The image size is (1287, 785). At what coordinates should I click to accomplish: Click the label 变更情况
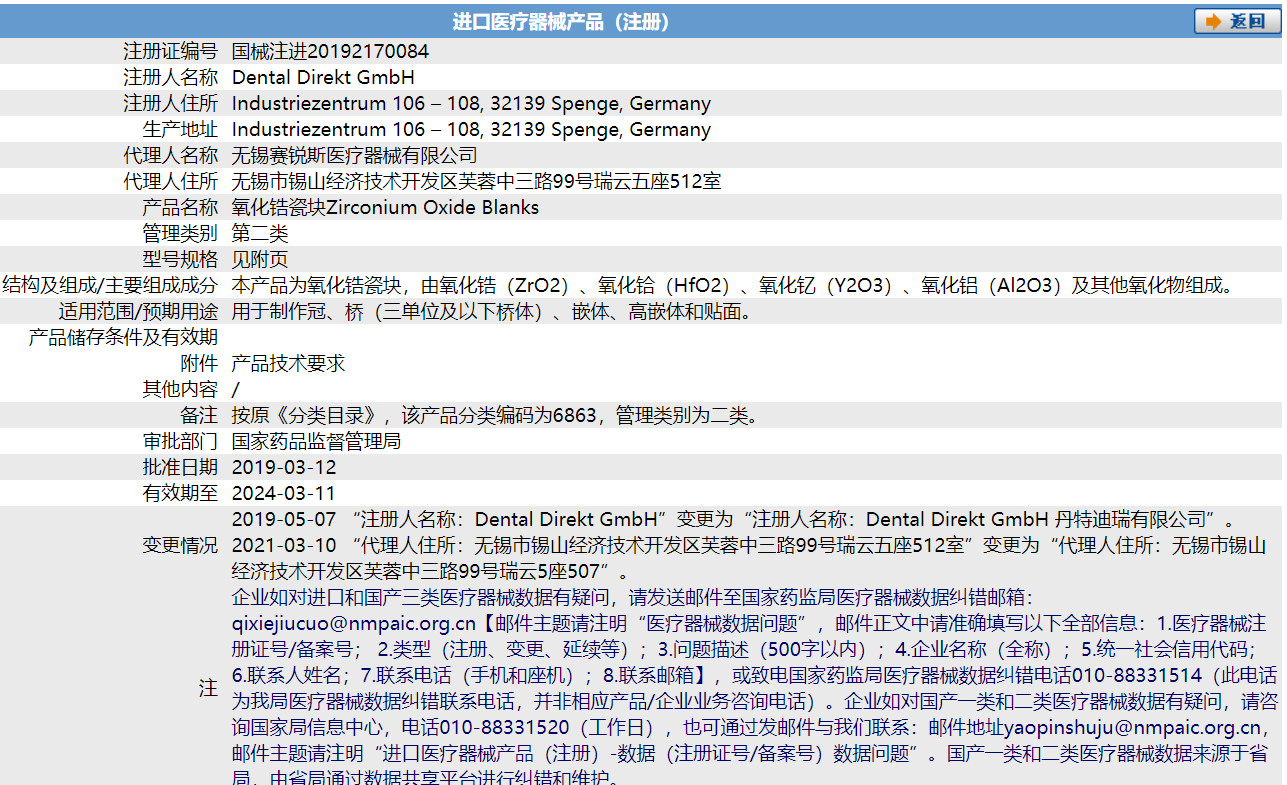180,545
